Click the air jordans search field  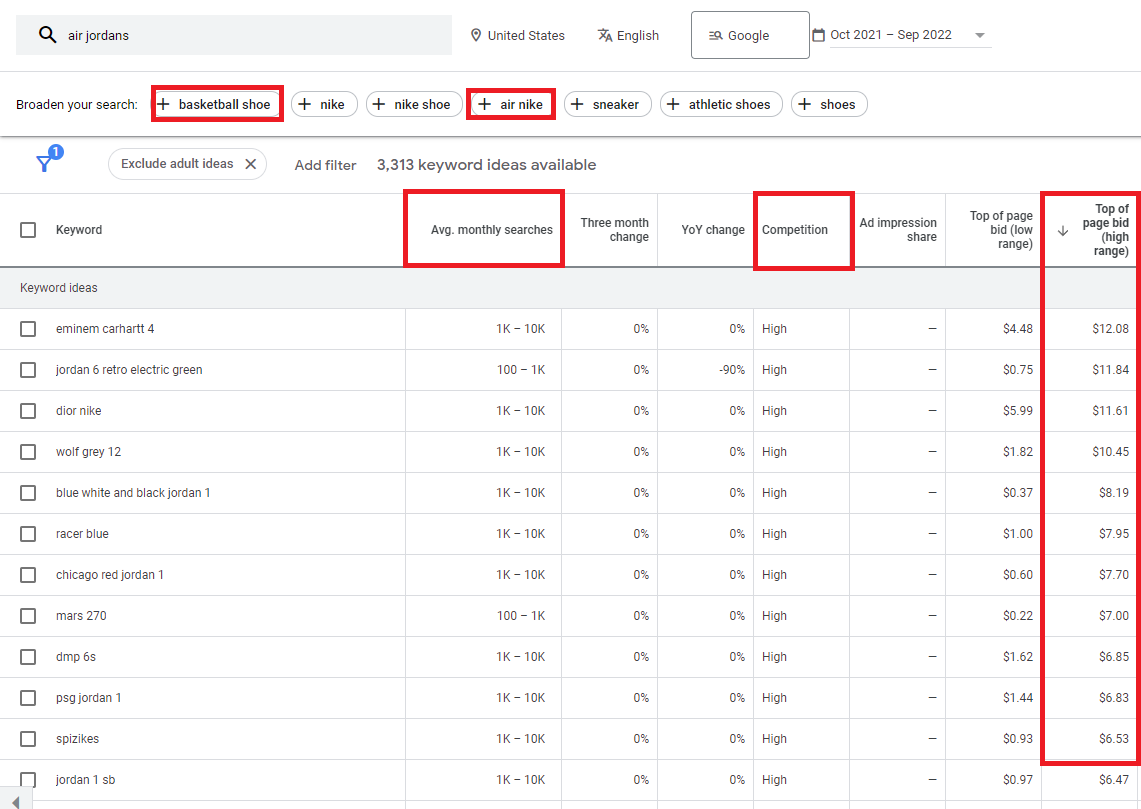(250, 35)
